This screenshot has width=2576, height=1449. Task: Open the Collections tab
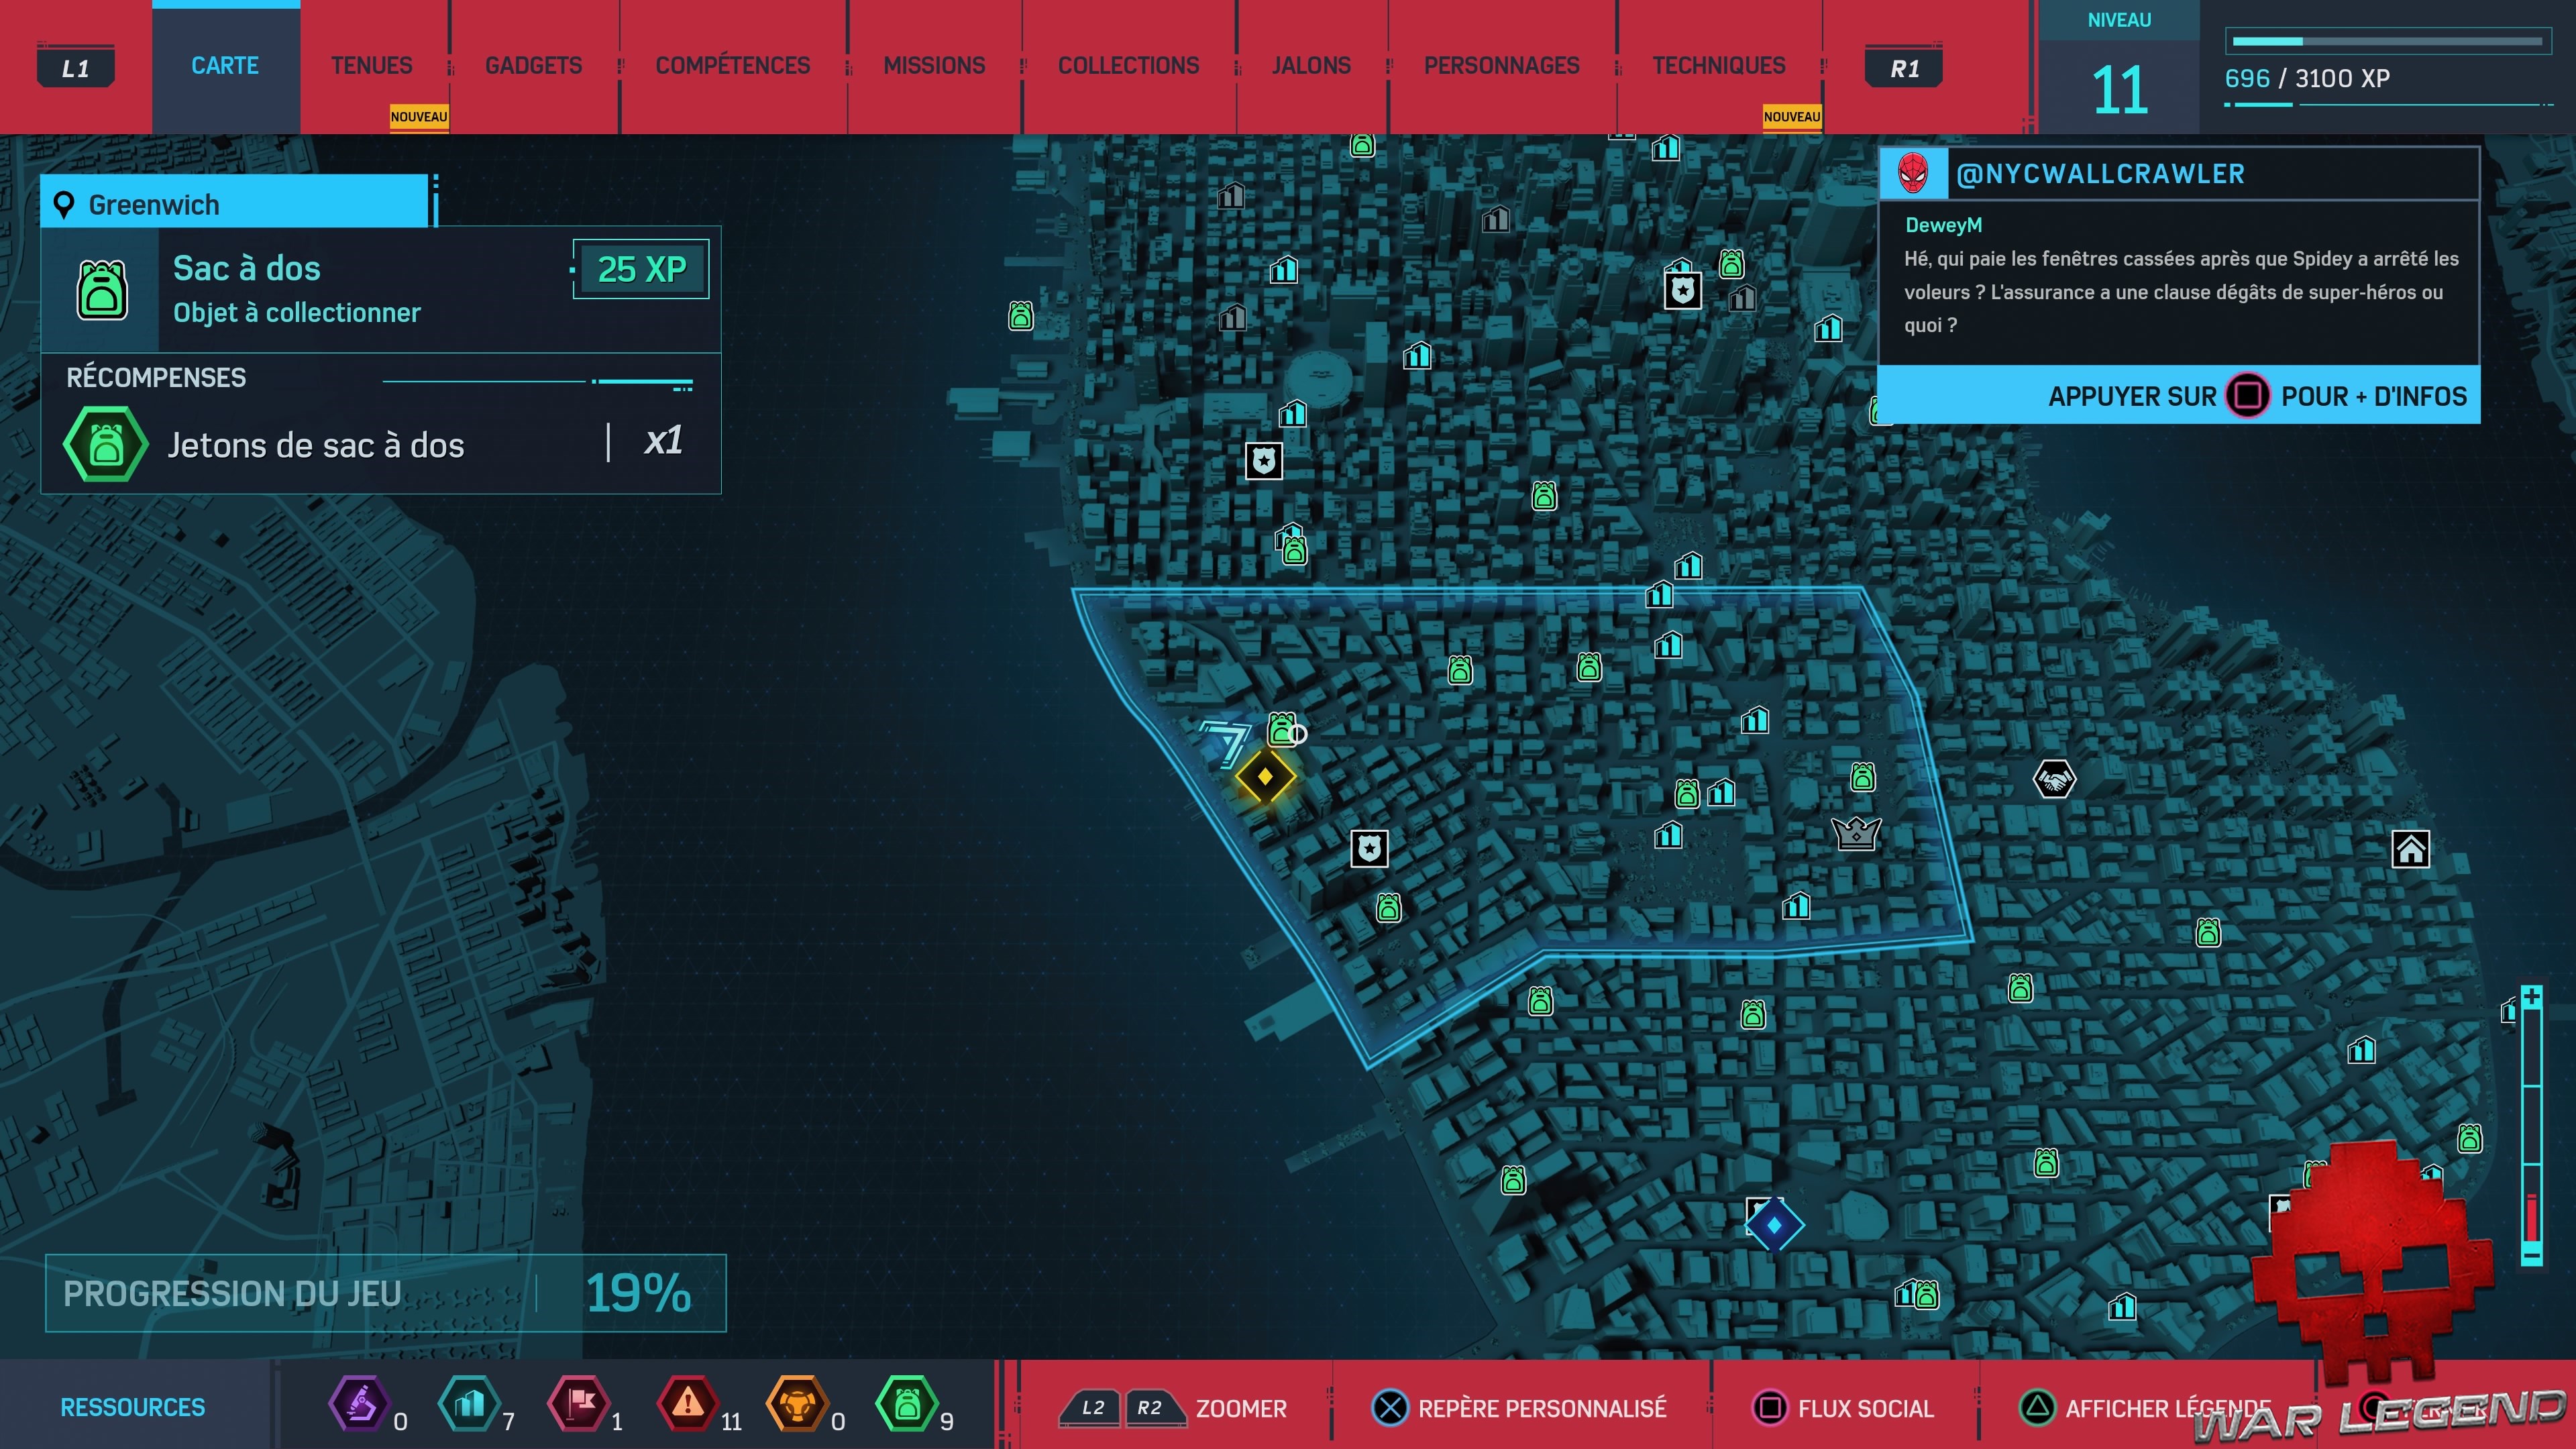pyautogui.click(x=1128, y=66)
